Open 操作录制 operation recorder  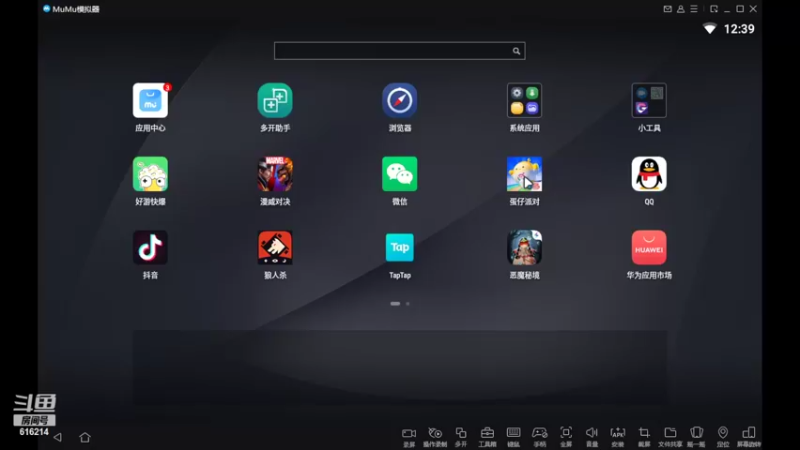click(x=435, y=437)
